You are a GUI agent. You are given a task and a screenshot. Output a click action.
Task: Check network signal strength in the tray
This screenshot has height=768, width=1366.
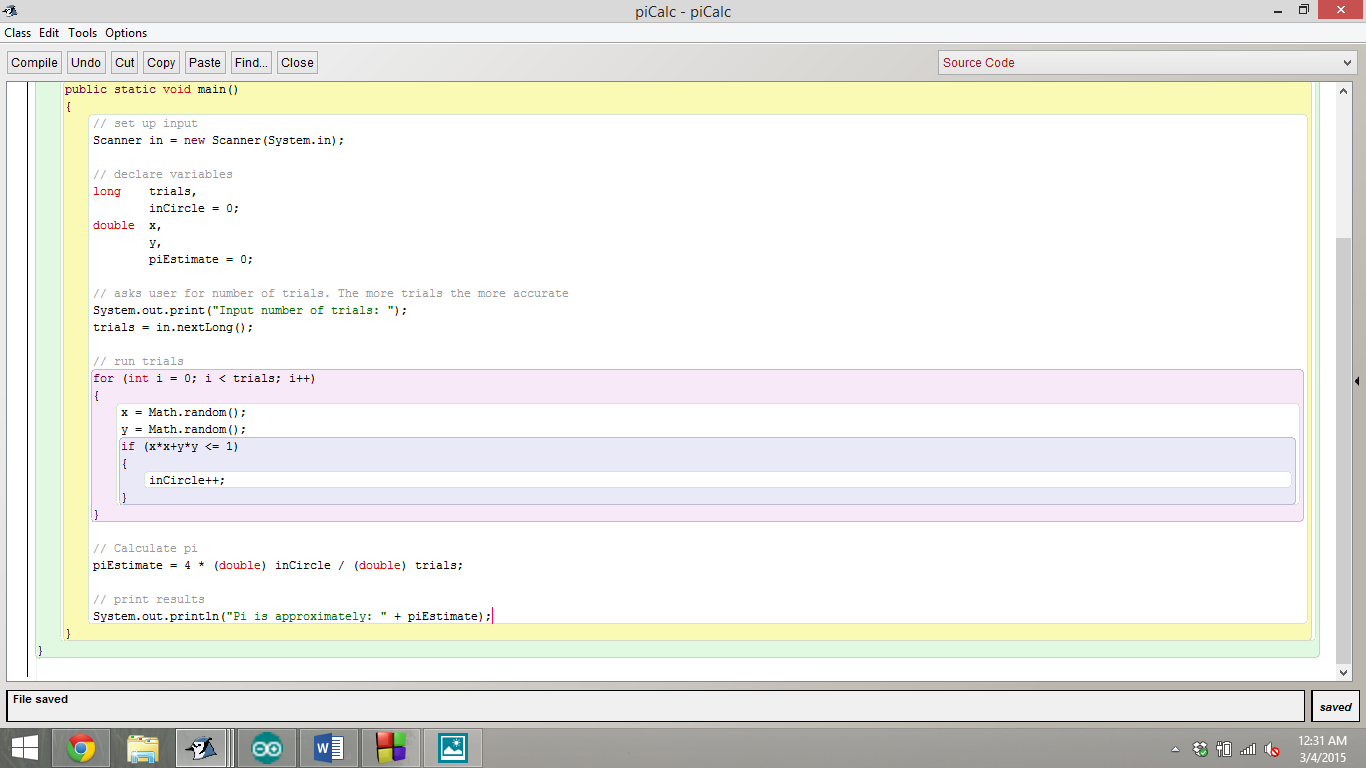pyautogui.click(x=1246, y=747)
